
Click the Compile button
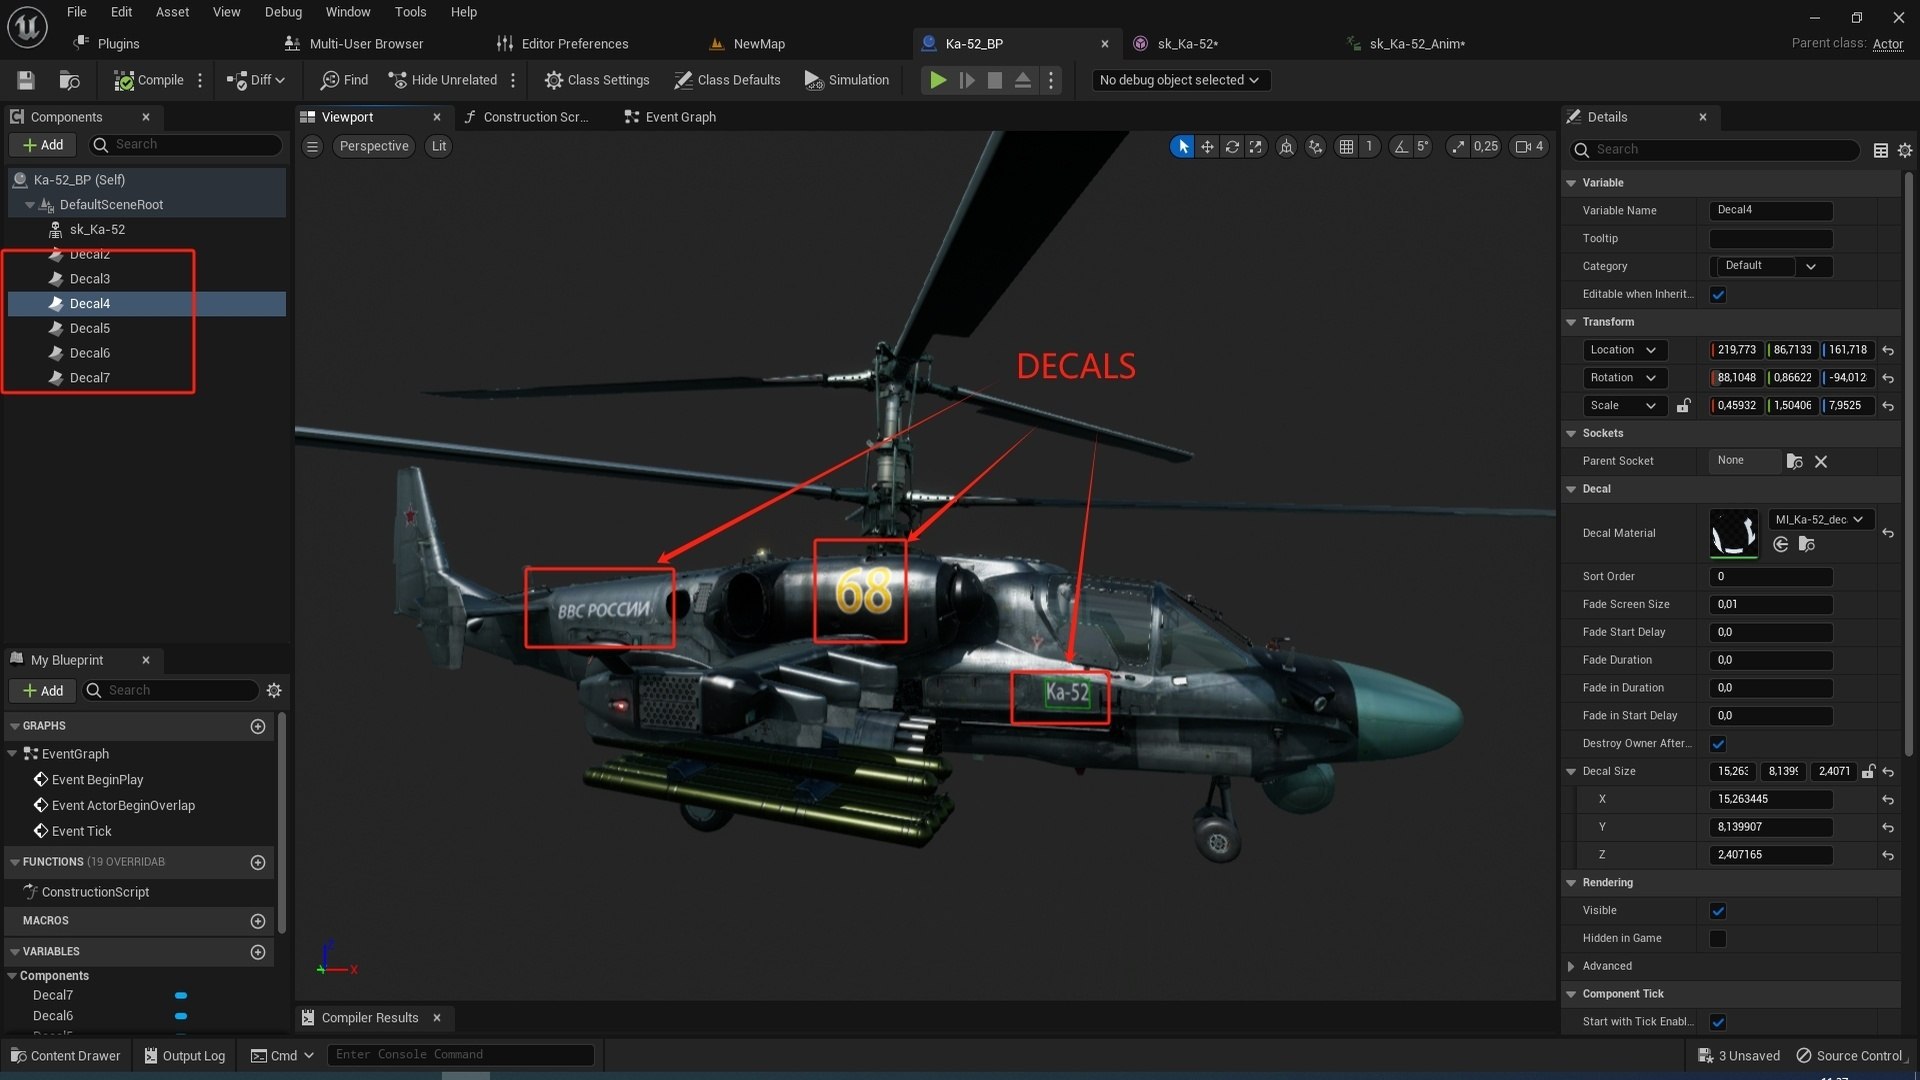tap(149, 80)
